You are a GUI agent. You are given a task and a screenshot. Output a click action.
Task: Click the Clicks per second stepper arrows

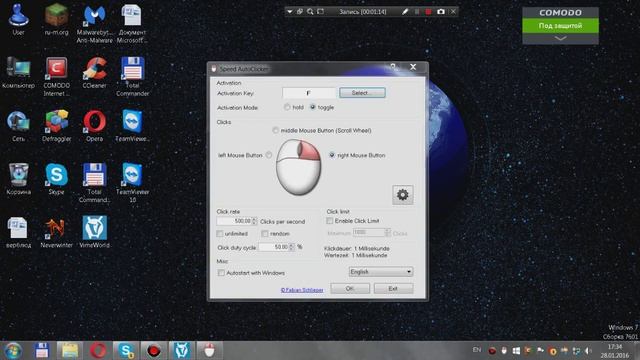click(254, 221)
